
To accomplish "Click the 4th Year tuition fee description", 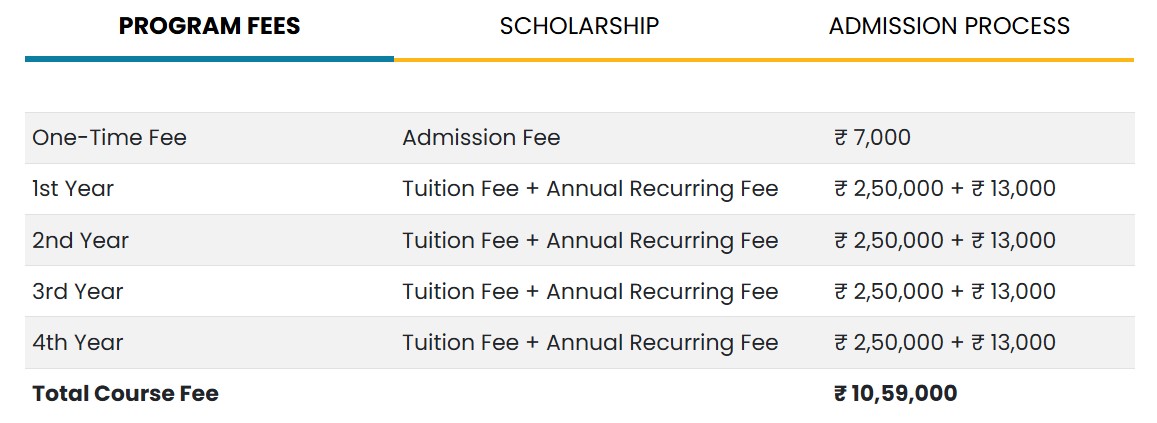I will [x=590, y=343].
